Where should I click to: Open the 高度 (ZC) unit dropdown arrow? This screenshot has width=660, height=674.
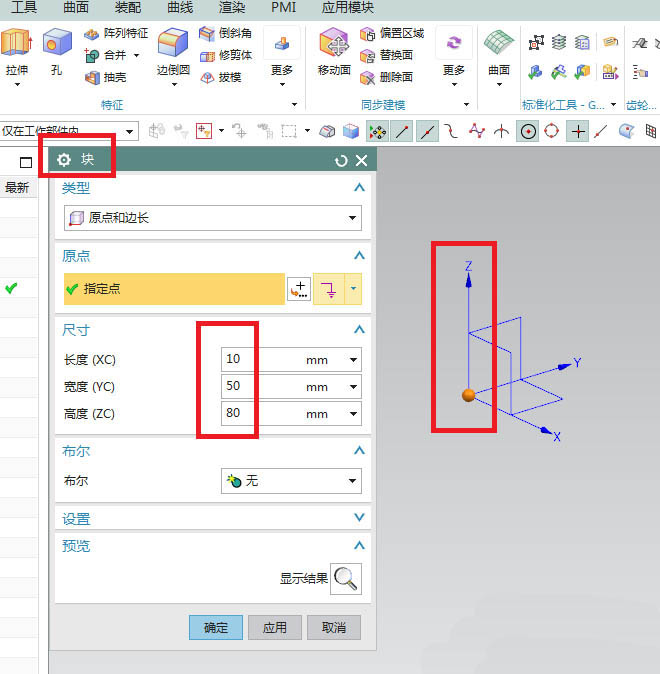[x=353, y=414]
